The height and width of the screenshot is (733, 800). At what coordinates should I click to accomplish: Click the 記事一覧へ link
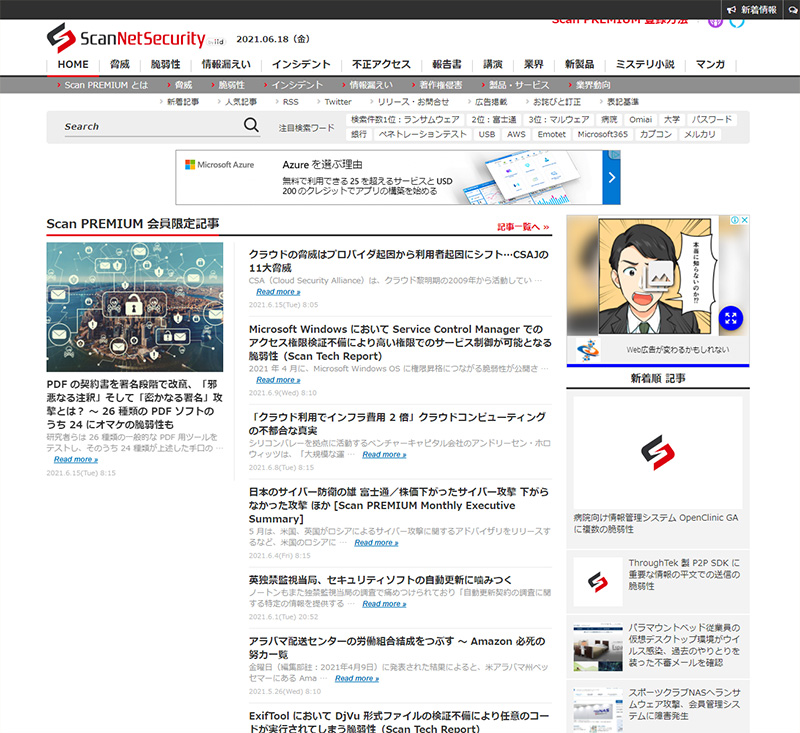pos(523,226)
